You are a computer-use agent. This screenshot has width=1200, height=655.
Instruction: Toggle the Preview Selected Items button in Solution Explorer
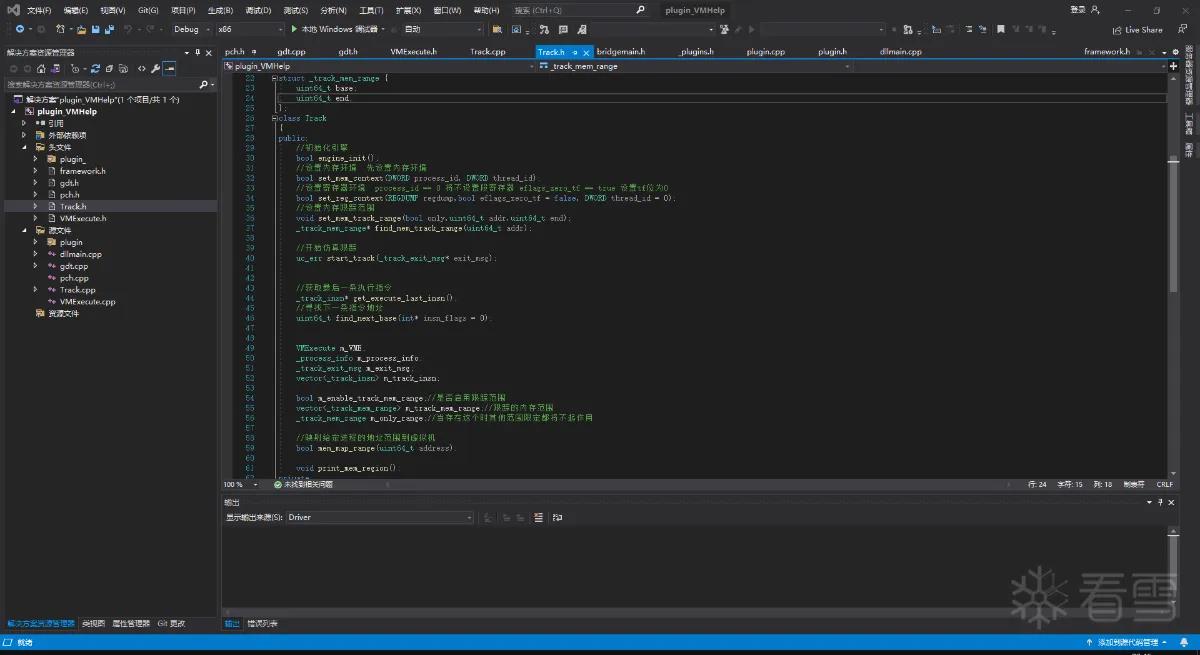coord(170,69)
